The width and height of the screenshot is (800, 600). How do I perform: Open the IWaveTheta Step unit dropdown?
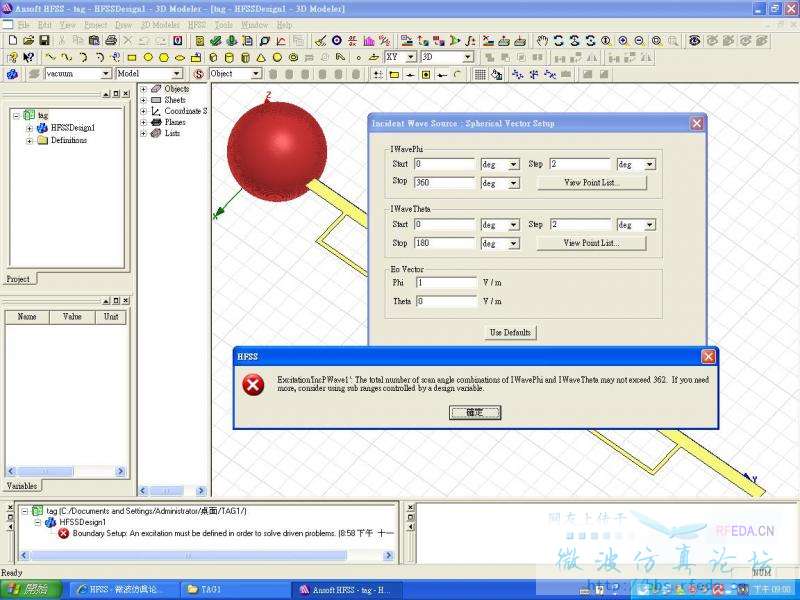649,224
